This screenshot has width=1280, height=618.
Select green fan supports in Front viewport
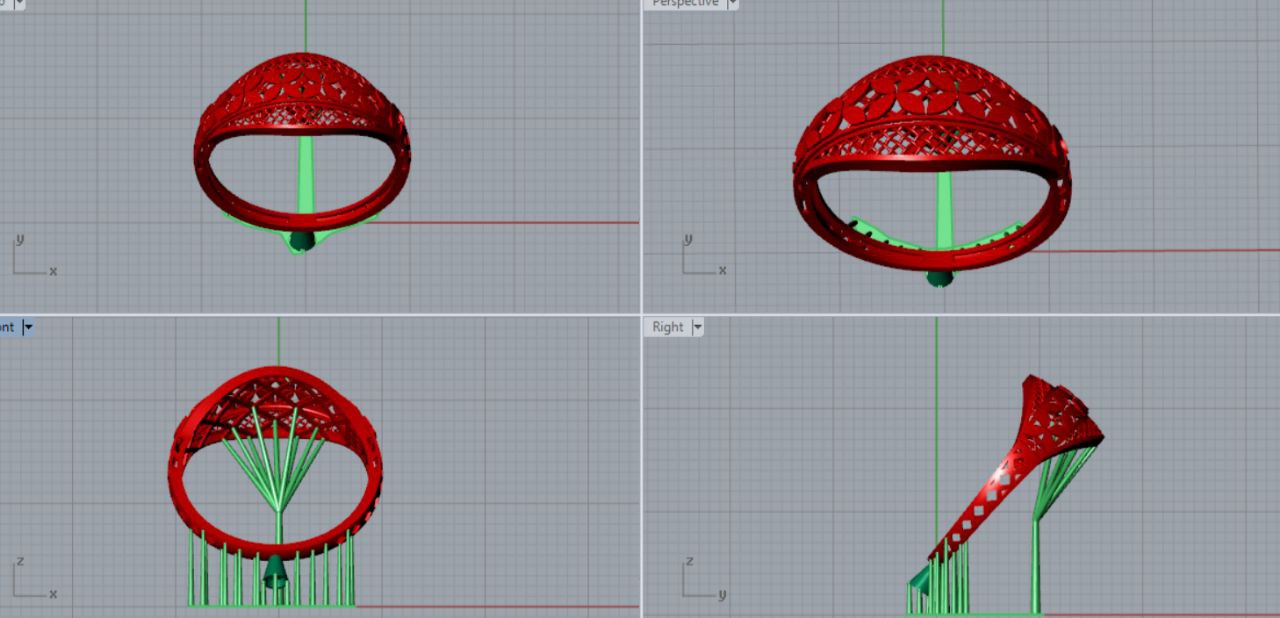[x=276, y=450]
